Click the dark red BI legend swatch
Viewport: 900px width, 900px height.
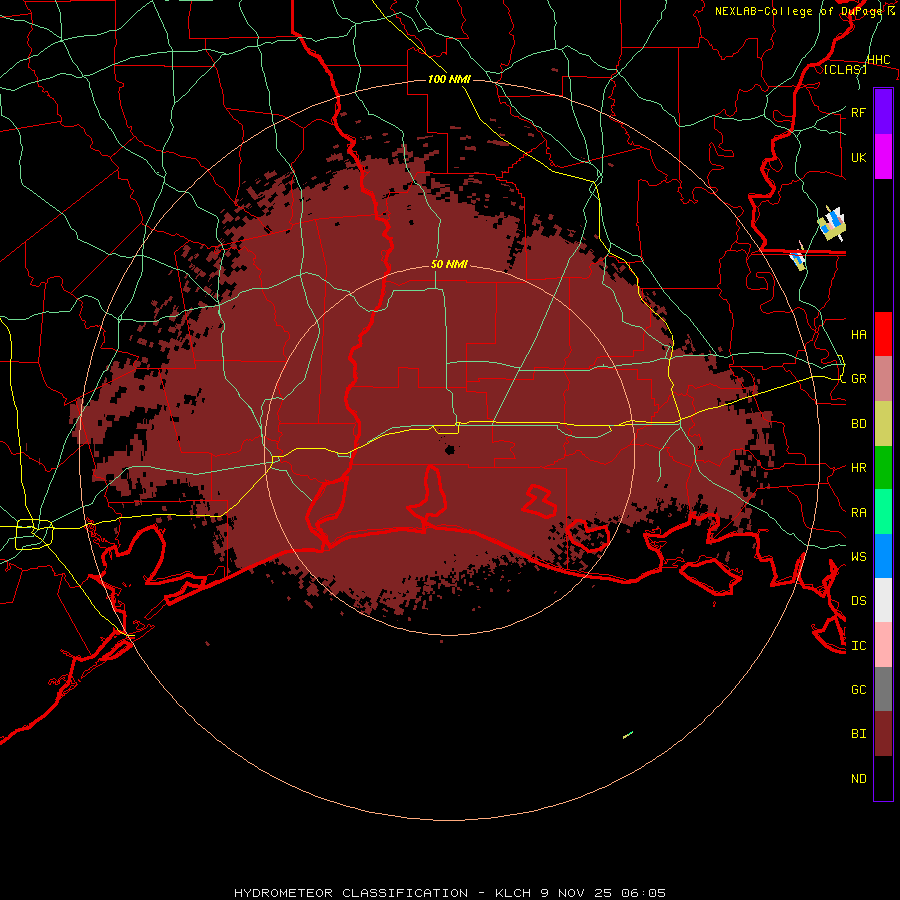[x=883, y=734]
